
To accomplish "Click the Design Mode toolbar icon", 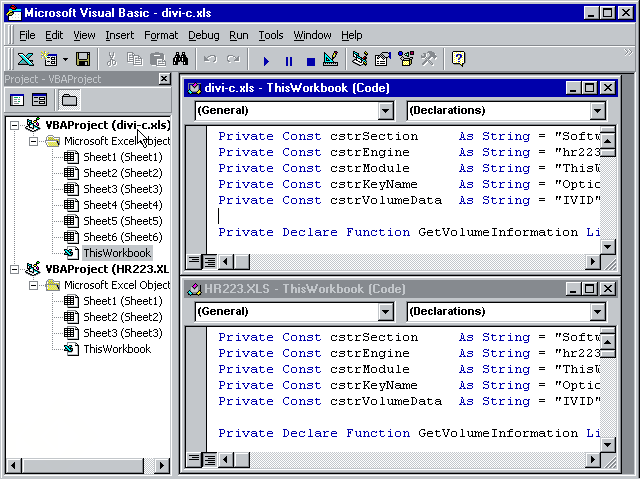I will pyautogui.click(x=331, y=60).
